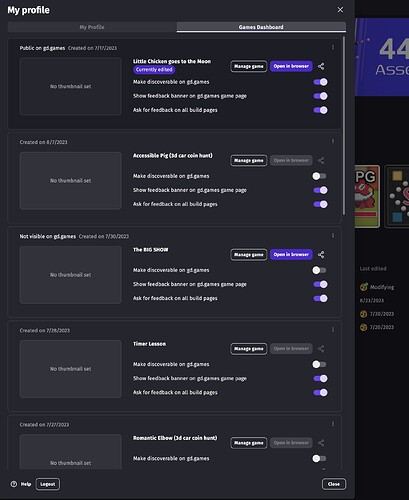Click Manage game for Timer Lesson
Screen dimensions: 409x500
click(x=249, y=349)
